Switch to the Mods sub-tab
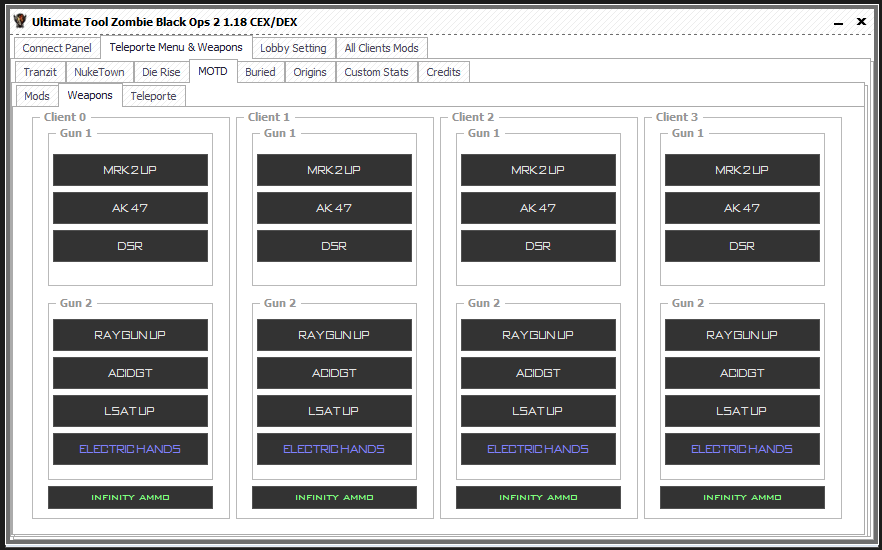This screenshot has height=550, width=882. 37,96
